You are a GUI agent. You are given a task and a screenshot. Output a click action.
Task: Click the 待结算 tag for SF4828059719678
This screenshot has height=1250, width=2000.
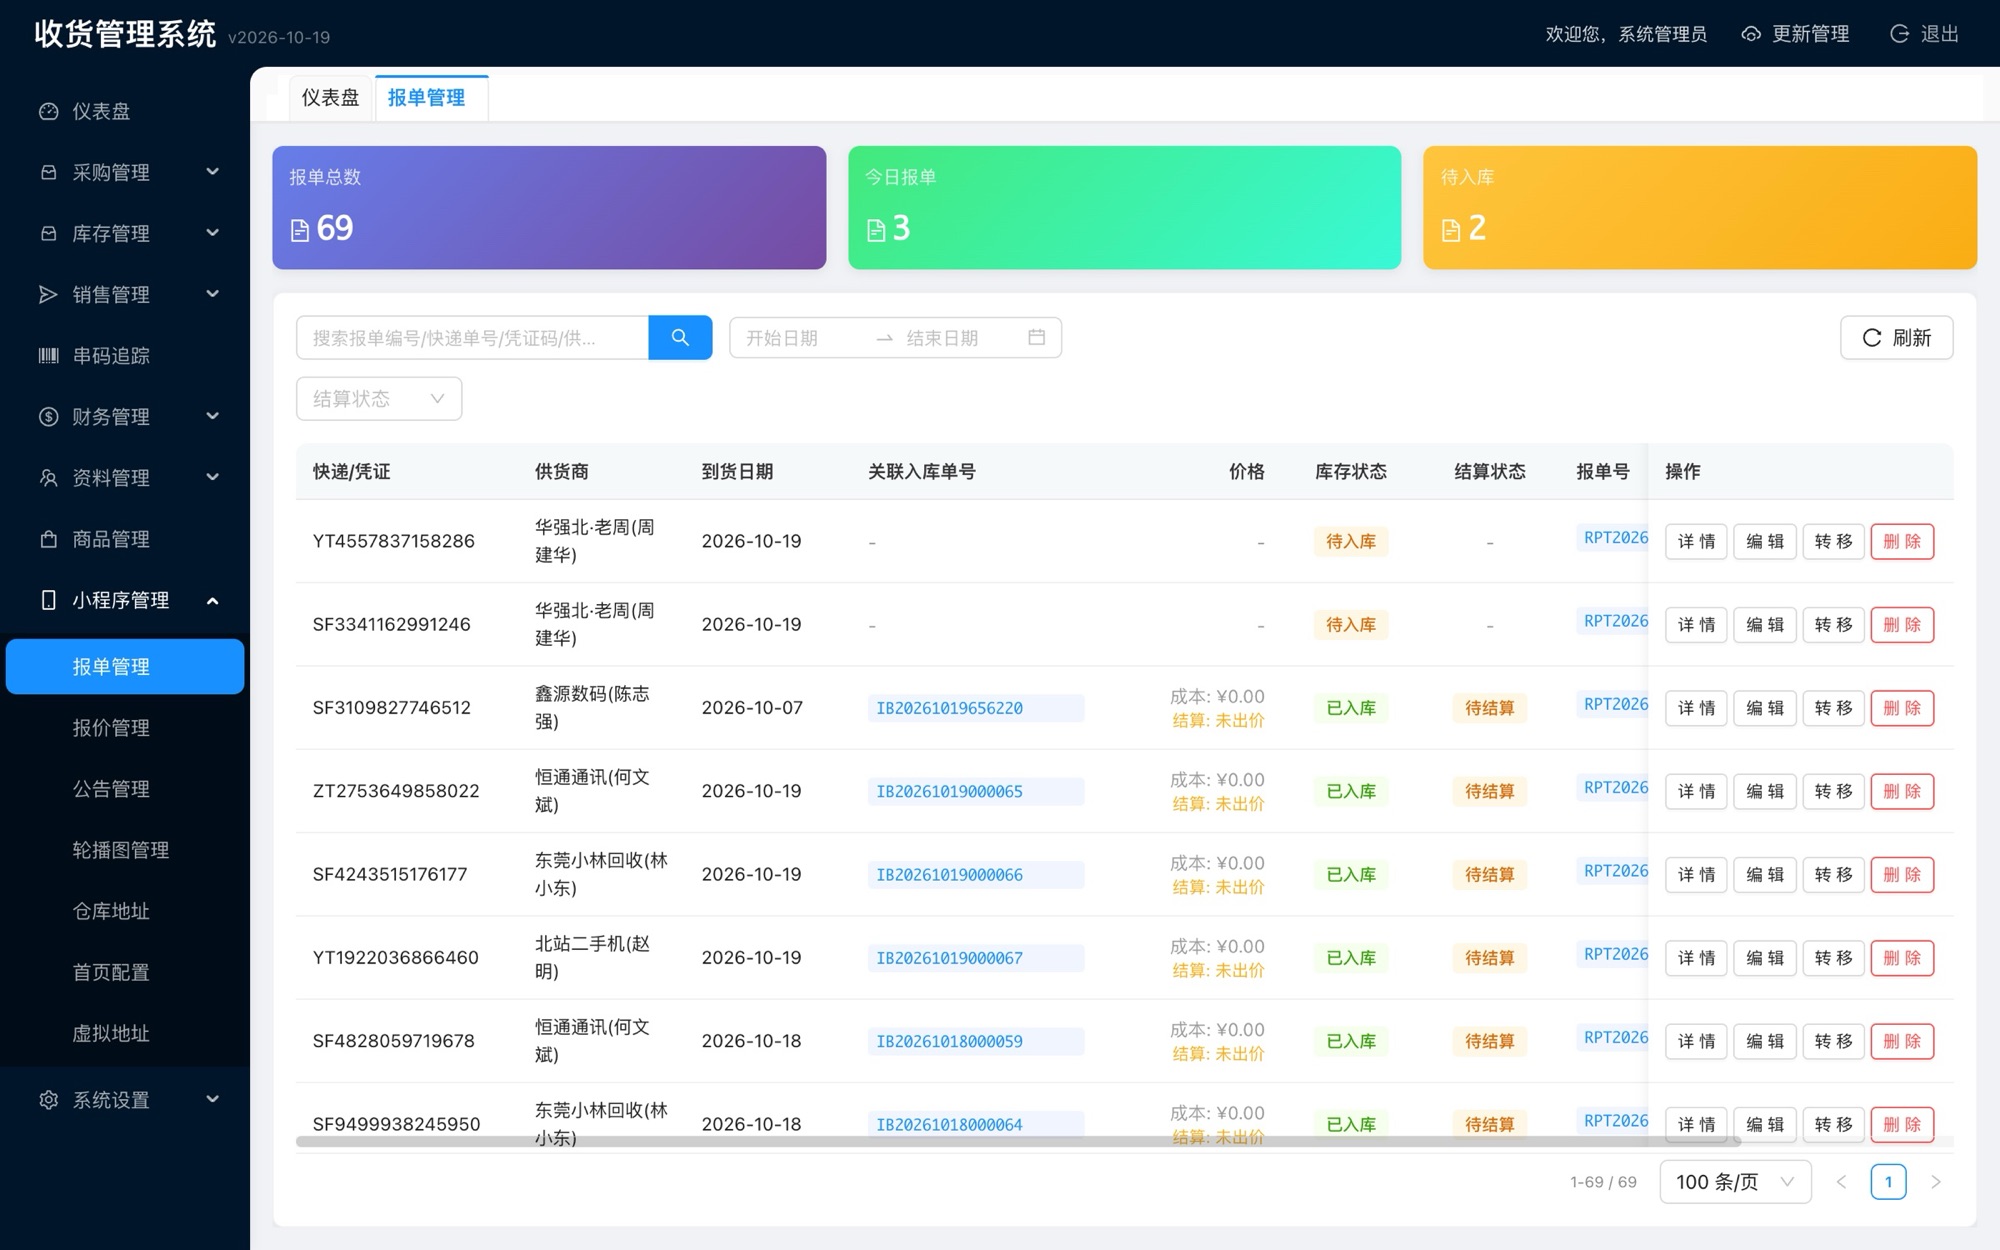[x=1489, y=1041]
